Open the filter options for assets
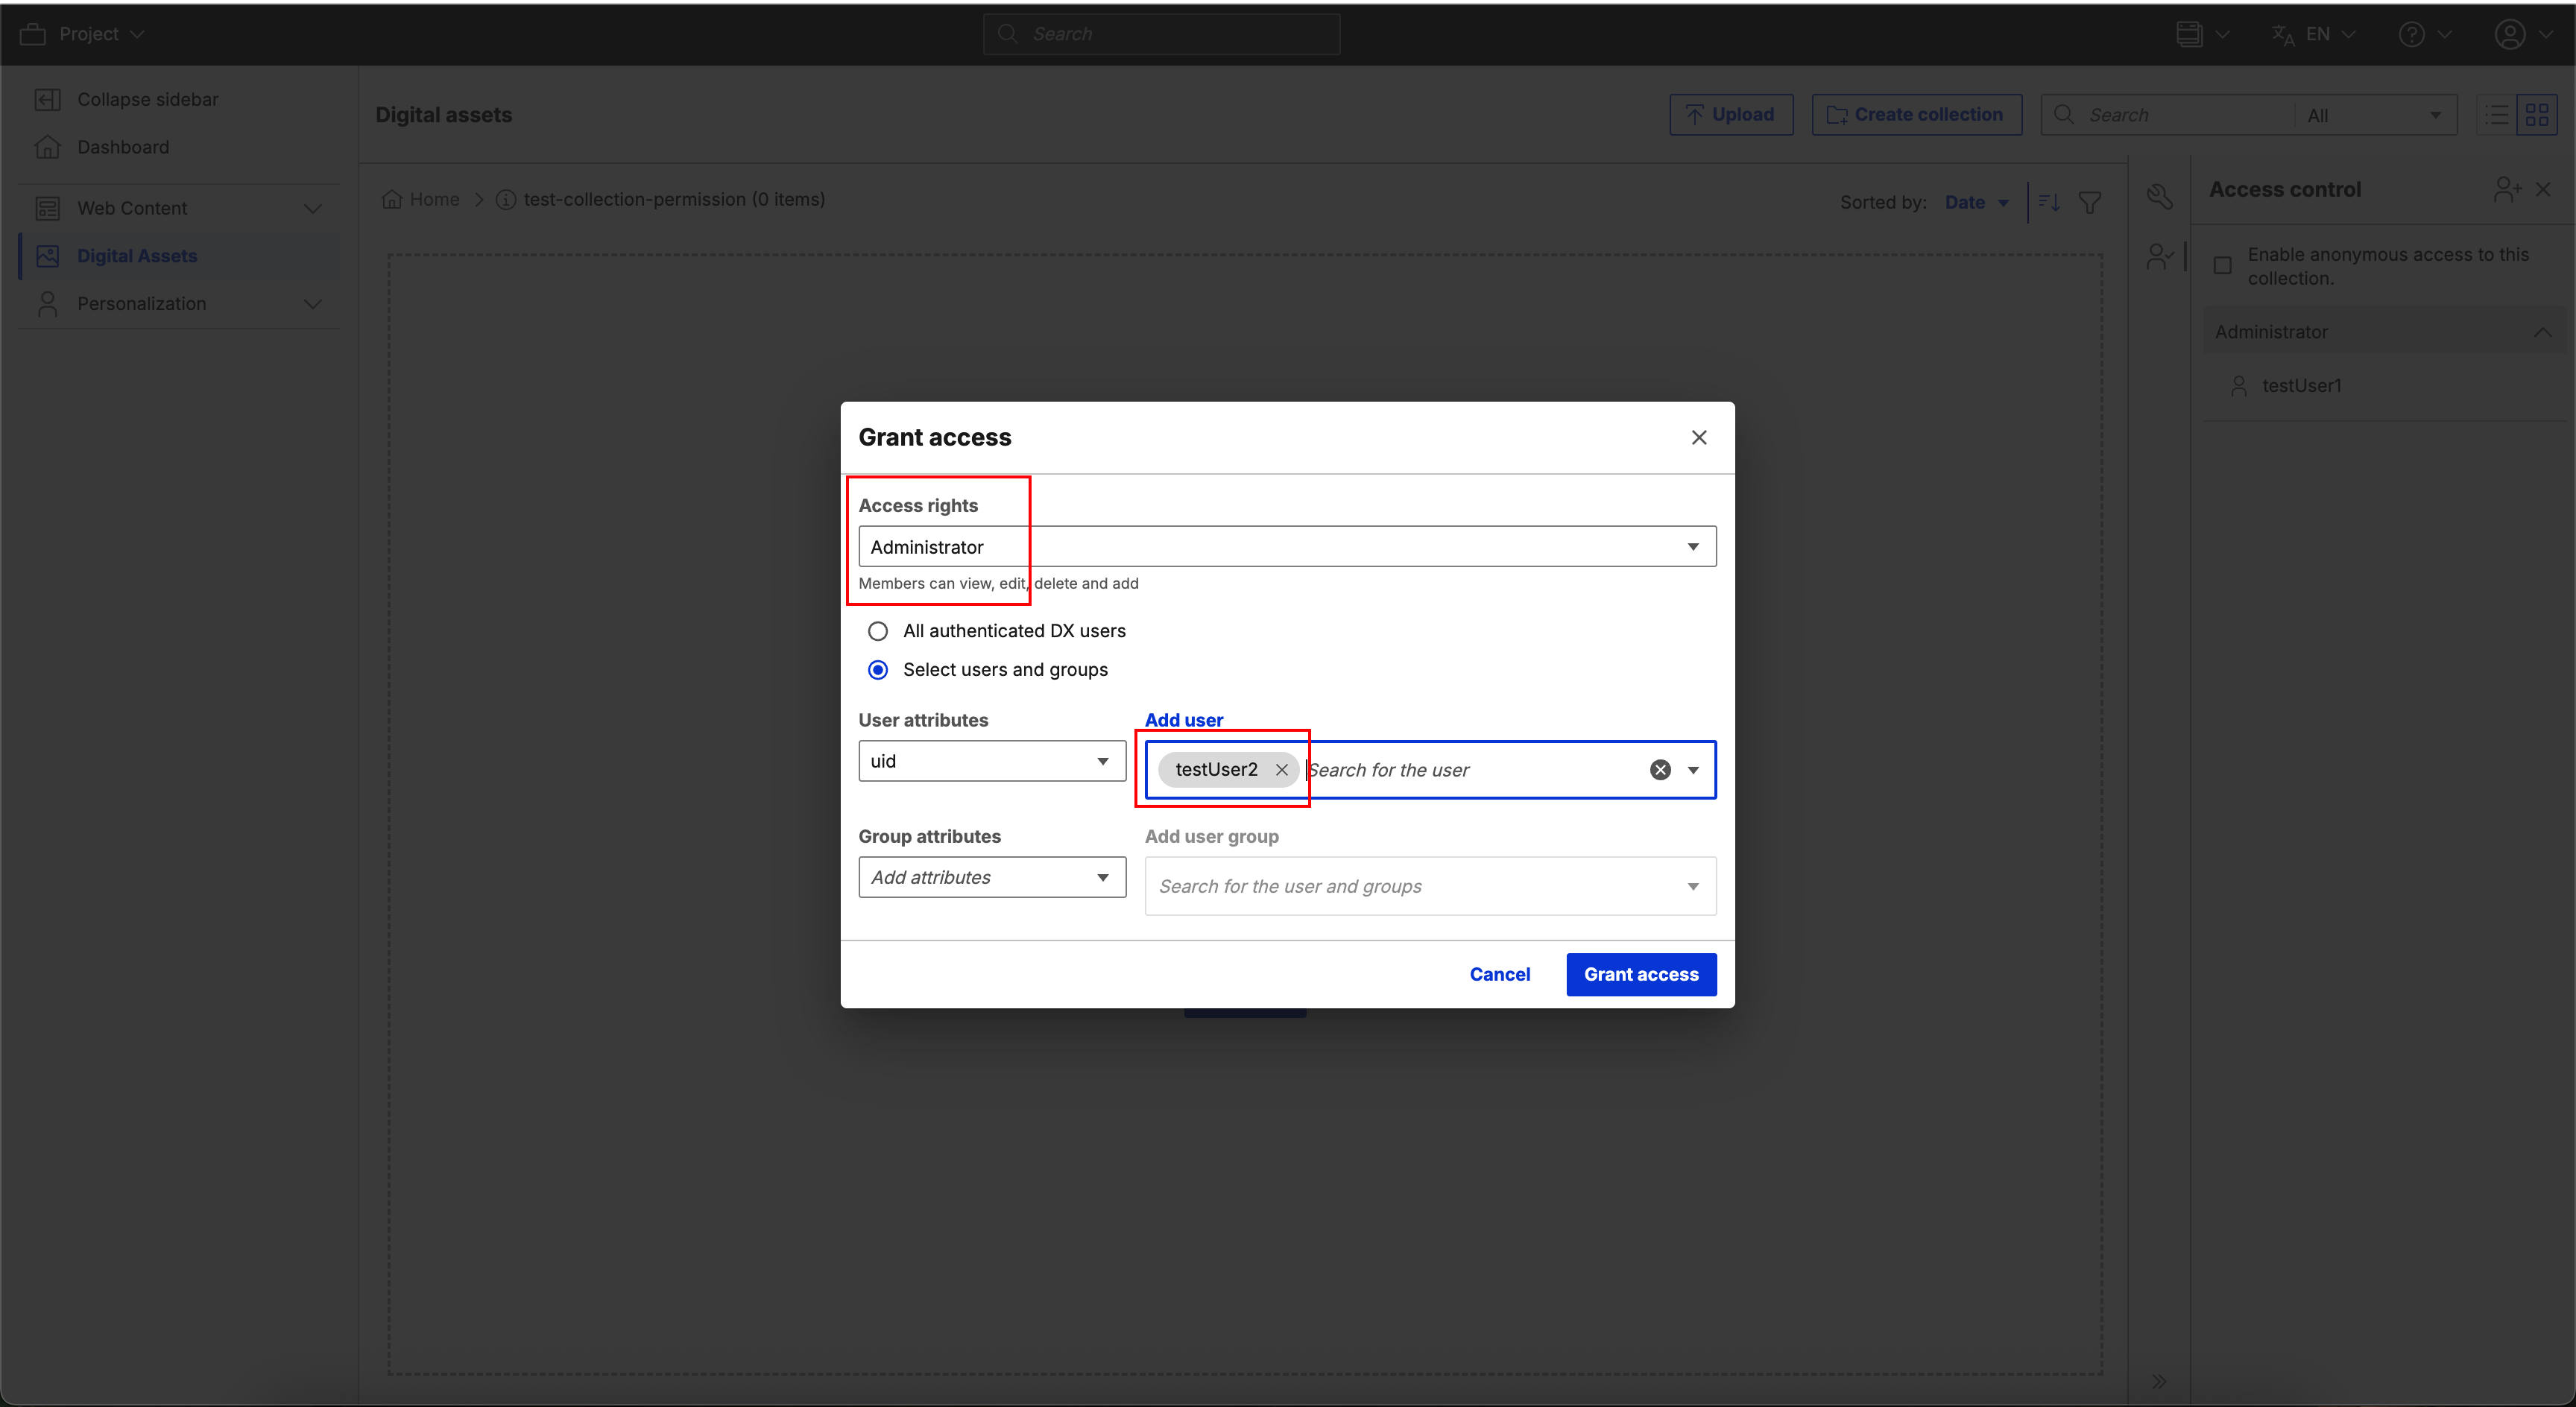2576x1407 pixels. coord(2091,202)
